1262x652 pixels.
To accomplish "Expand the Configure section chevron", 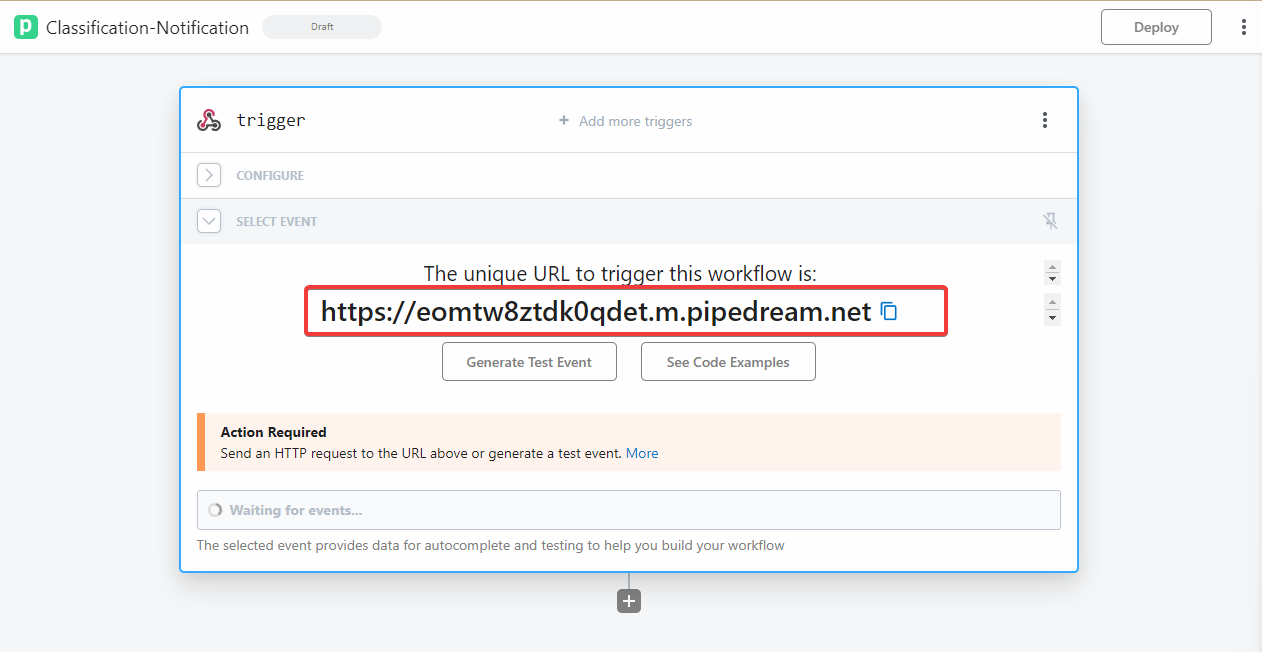I will (x=209, y=175).
